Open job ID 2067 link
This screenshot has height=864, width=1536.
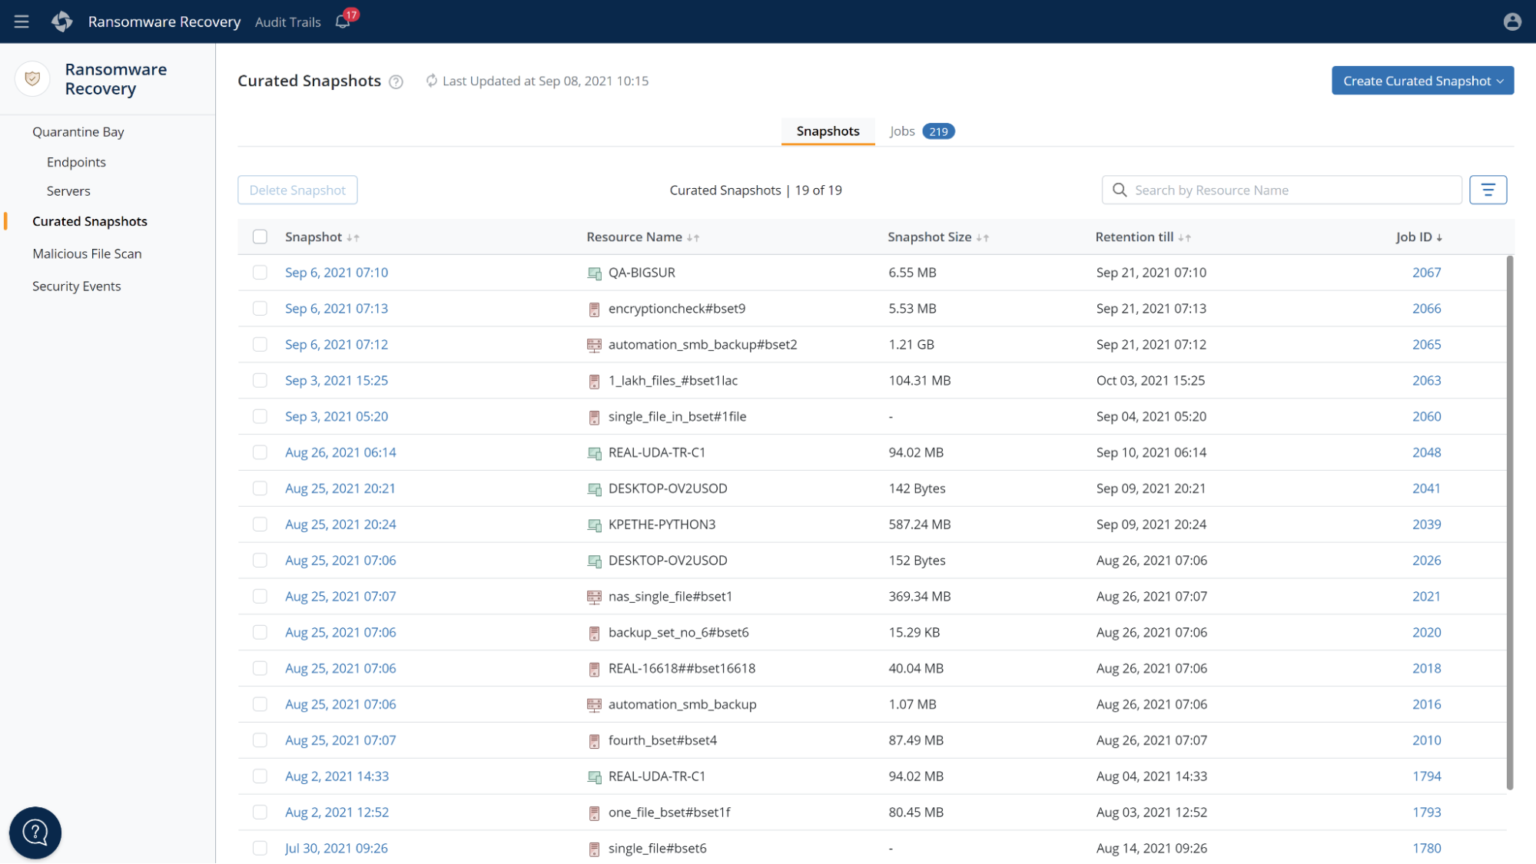[x=1426, y=273]
